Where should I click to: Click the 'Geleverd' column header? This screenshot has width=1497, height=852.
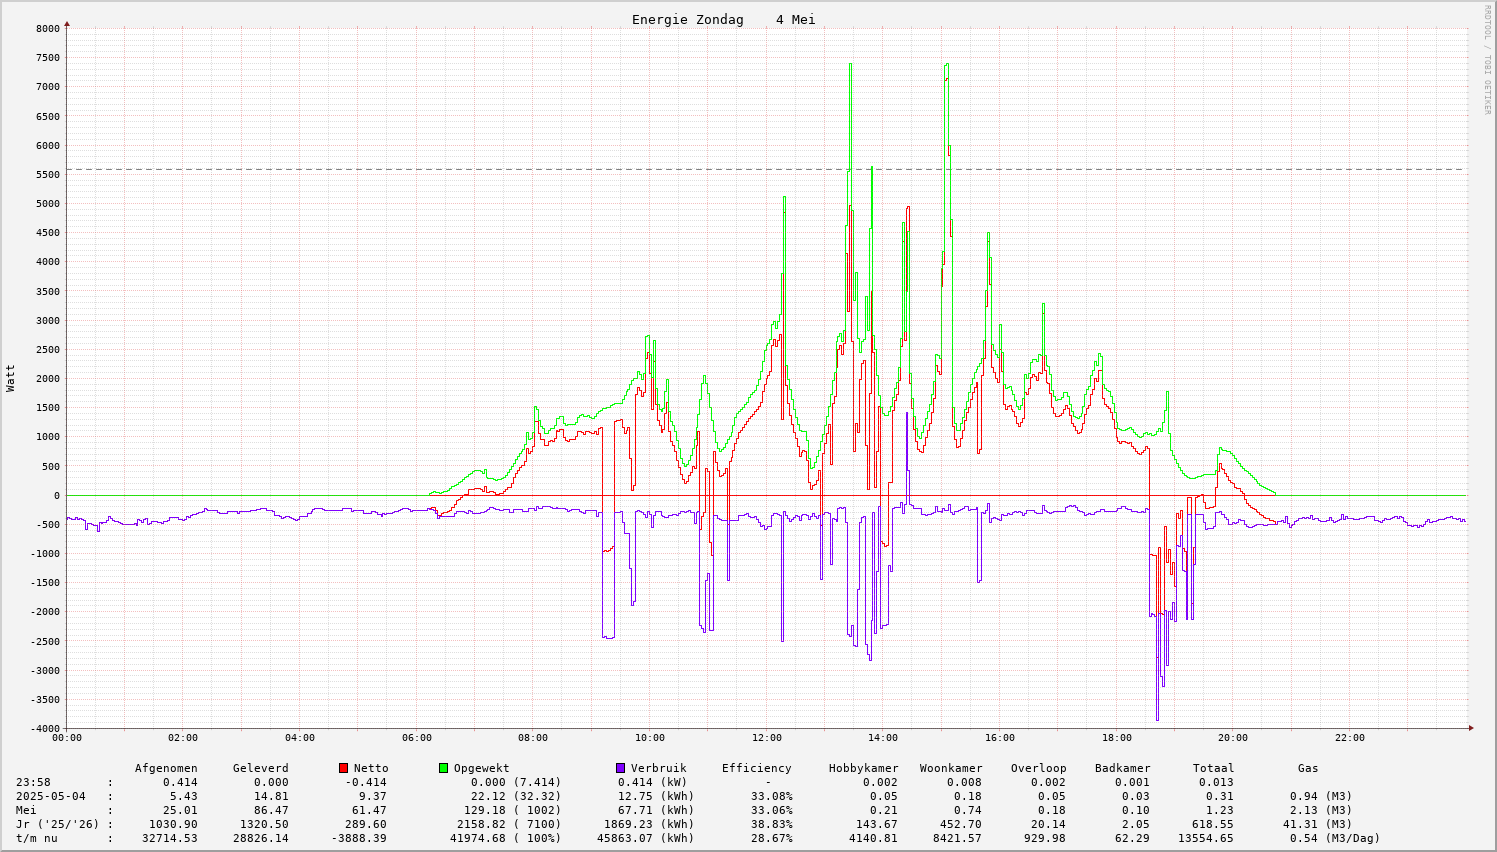(x=260, y=768)
